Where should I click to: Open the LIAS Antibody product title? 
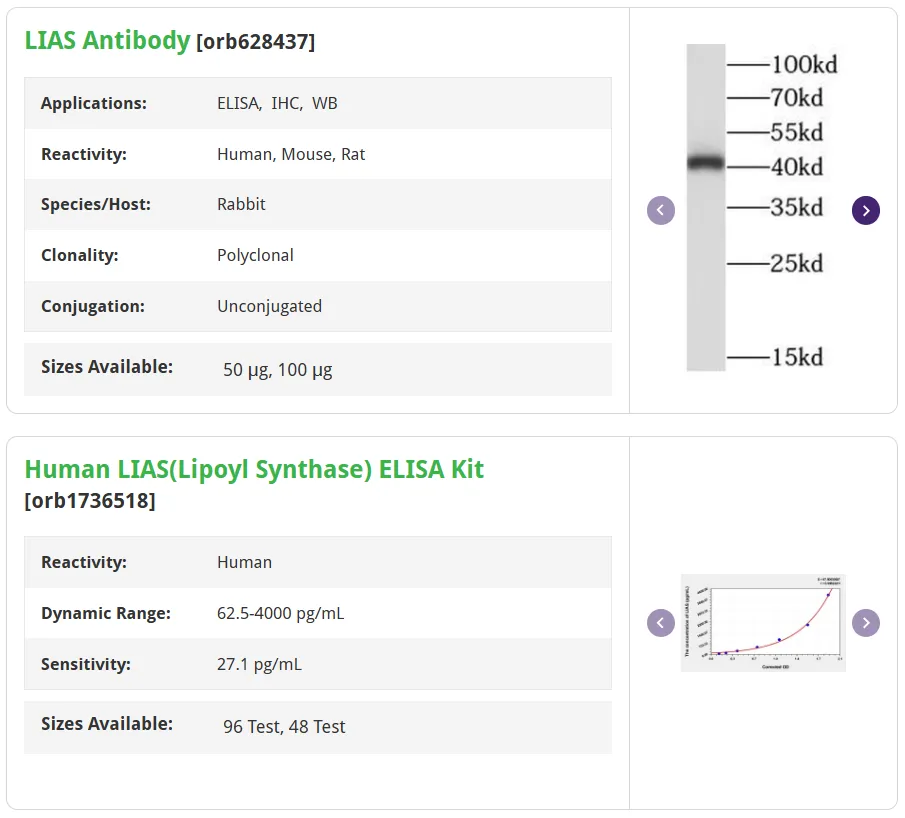click(x=107, y=40)
